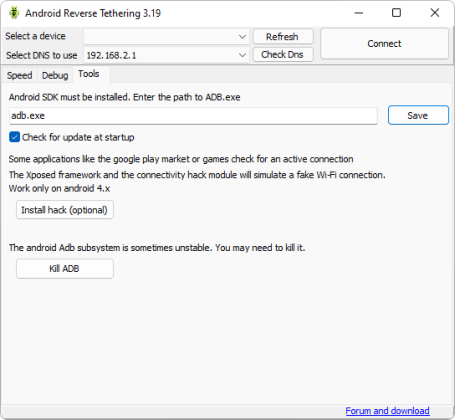Image resolution: width=455 pixels, height=420 pixels.
Task: Kill the ADB subsystem
Action: [65, 268]
